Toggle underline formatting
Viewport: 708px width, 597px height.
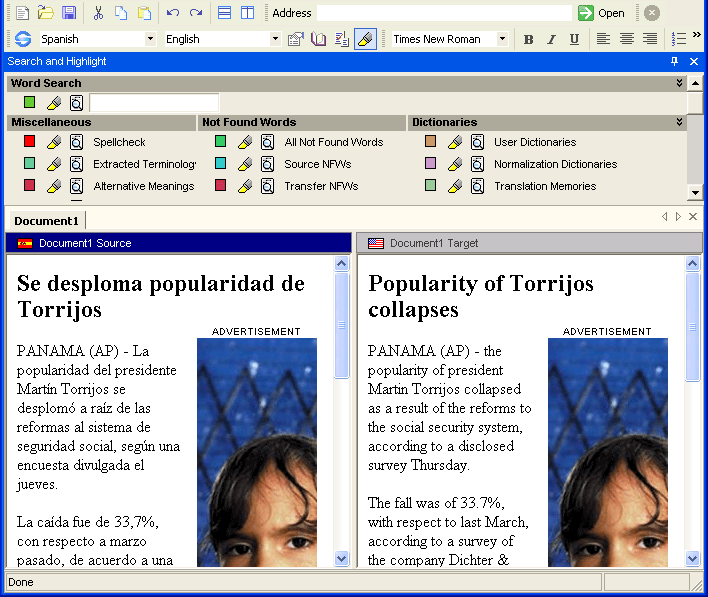[x=574, y=40]
